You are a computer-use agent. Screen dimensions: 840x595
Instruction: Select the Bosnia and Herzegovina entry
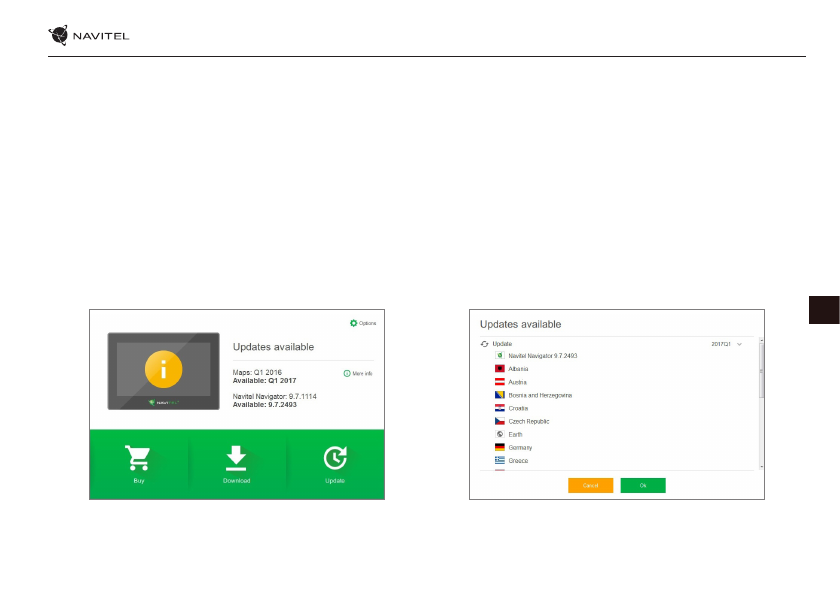[540, 395]
